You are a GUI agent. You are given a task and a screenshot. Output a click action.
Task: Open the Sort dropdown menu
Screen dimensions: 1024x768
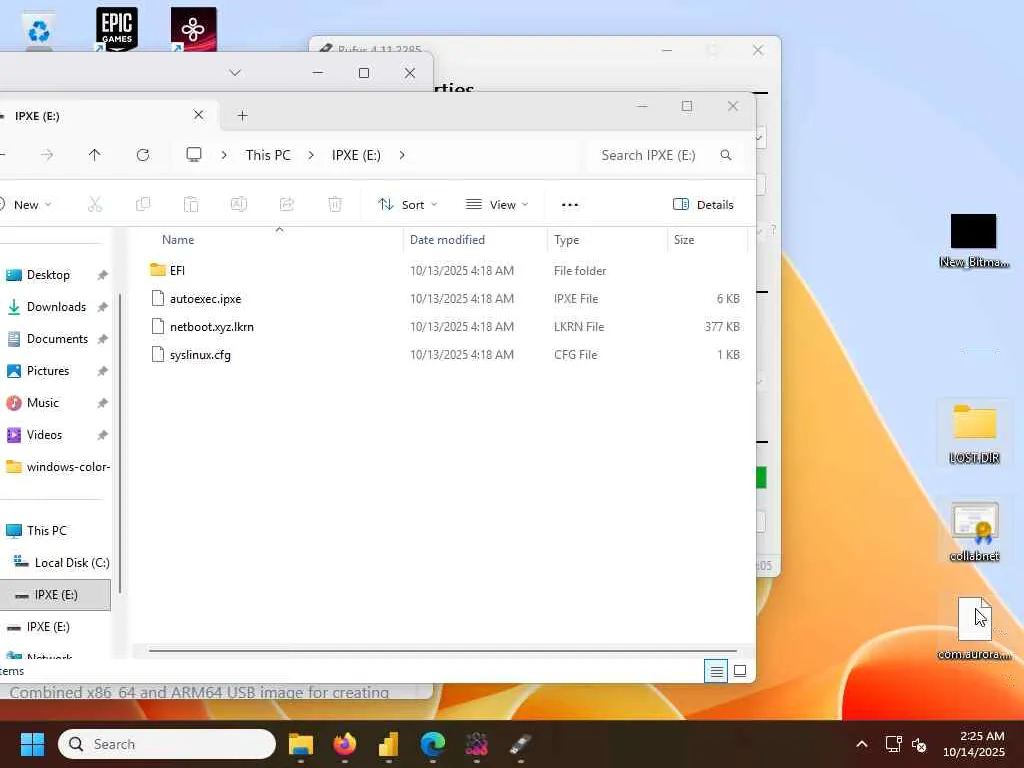[x=408, y=204]
